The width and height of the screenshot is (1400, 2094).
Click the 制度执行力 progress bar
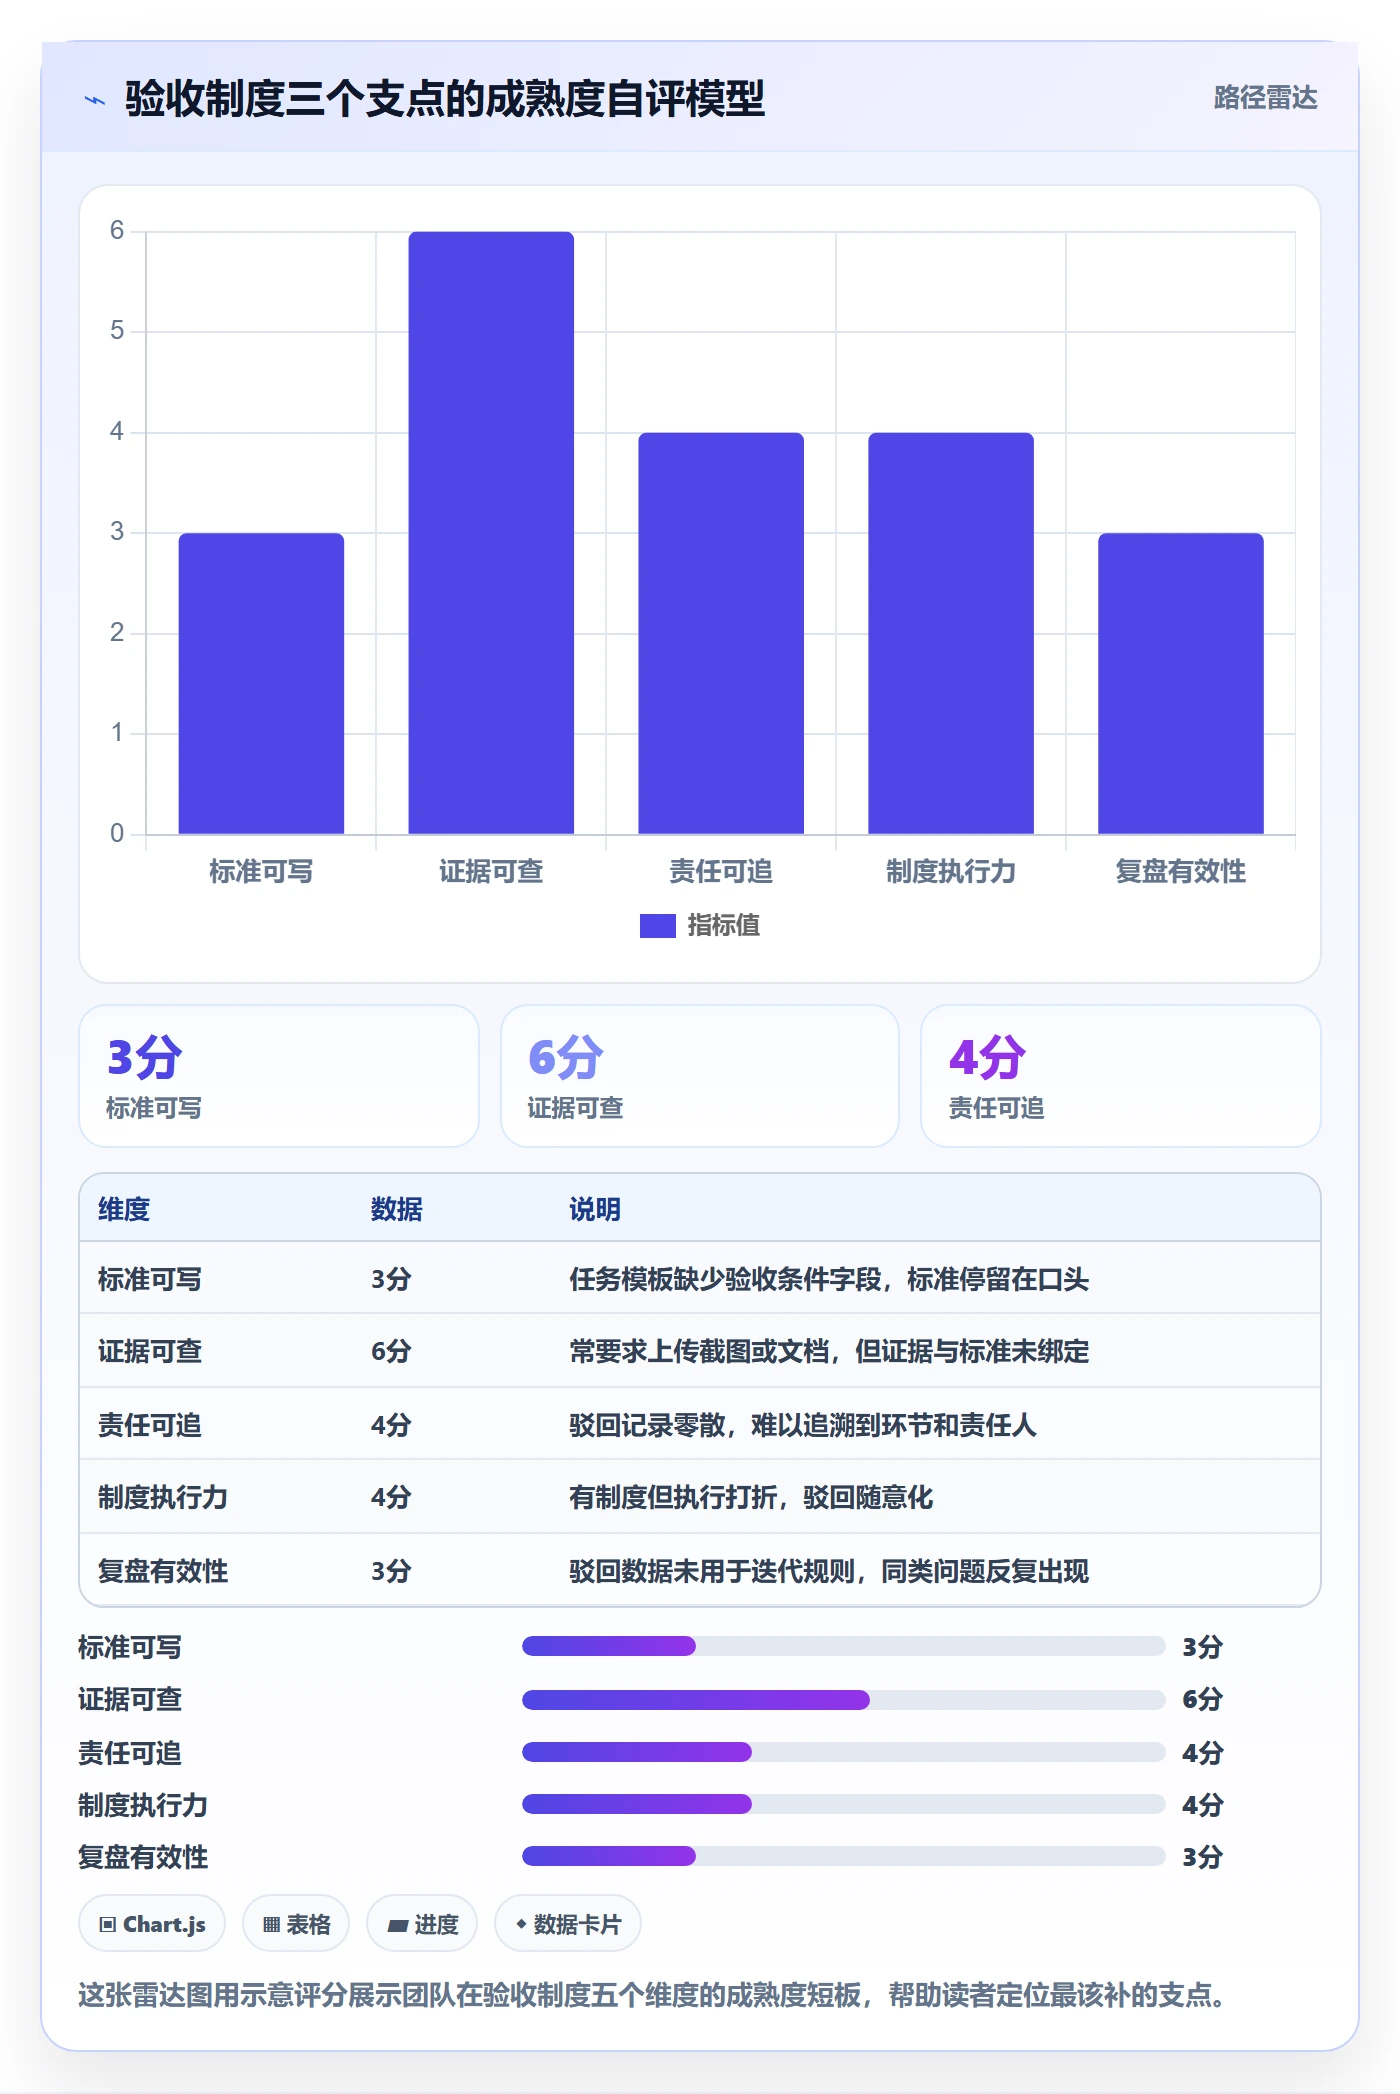click(844, 1804)
